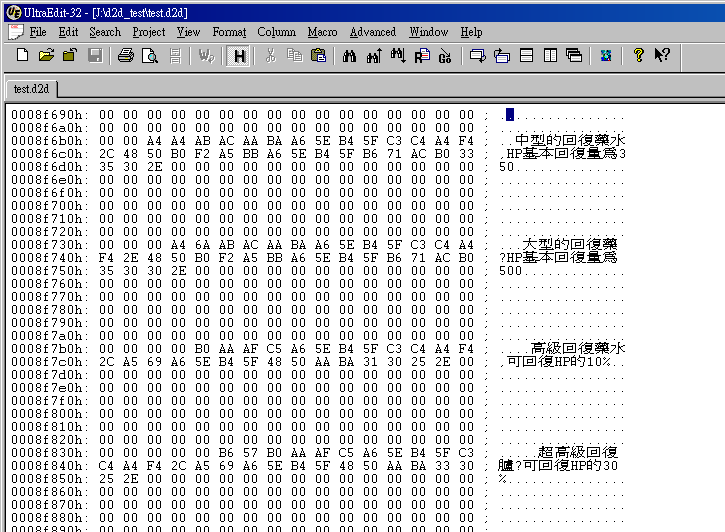Click the Goto line icon
This screenshot has height=532, width=725.
(x=445, y=55)
